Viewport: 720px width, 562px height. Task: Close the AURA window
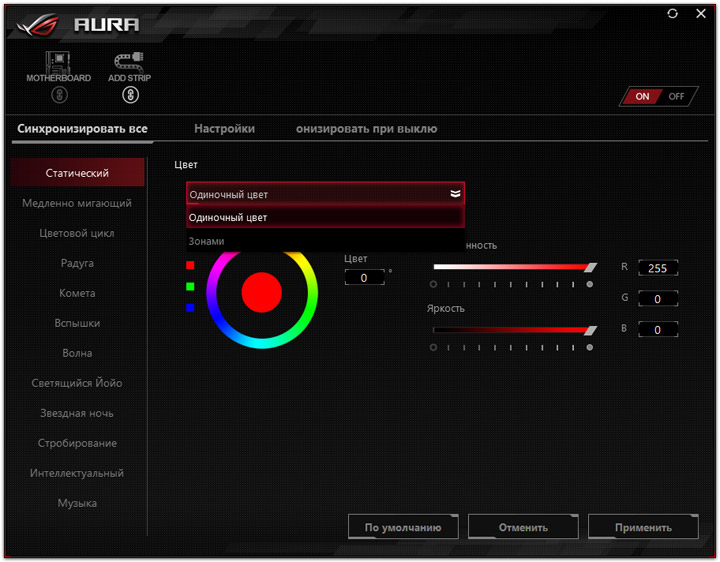(x=701, y=14)
